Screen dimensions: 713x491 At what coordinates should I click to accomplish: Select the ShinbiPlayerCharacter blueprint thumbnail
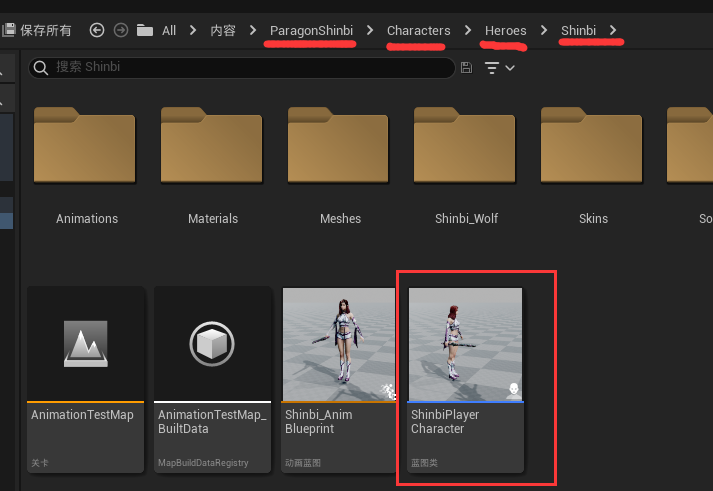click(x=465, y=344)
